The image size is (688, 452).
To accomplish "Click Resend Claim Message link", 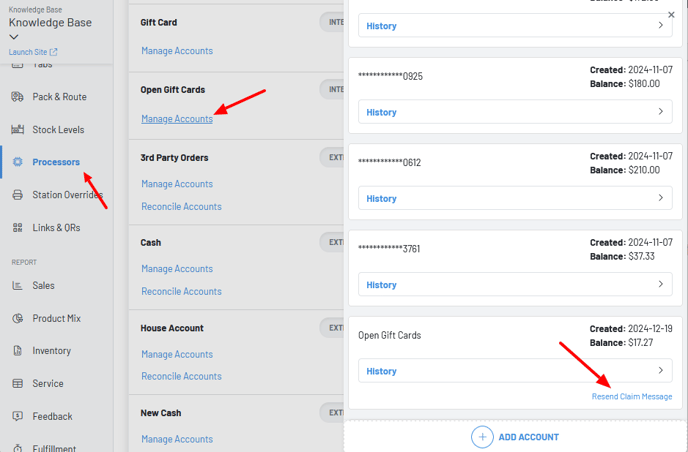I will tap(631, 397).
